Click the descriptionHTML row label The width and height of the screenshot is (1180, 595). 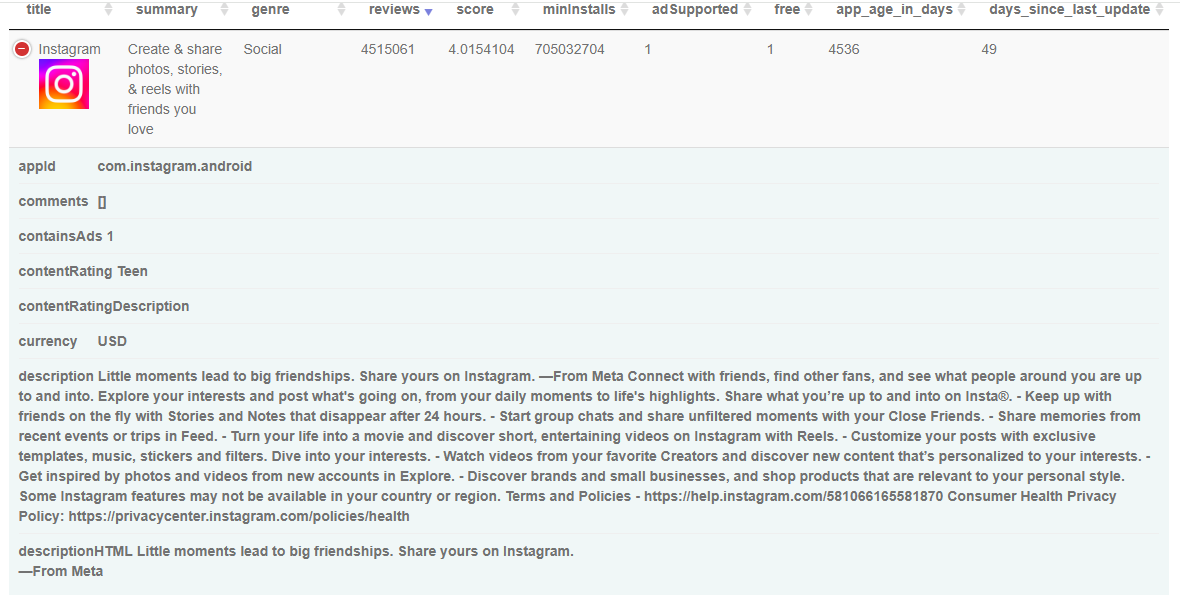point(76,551)
